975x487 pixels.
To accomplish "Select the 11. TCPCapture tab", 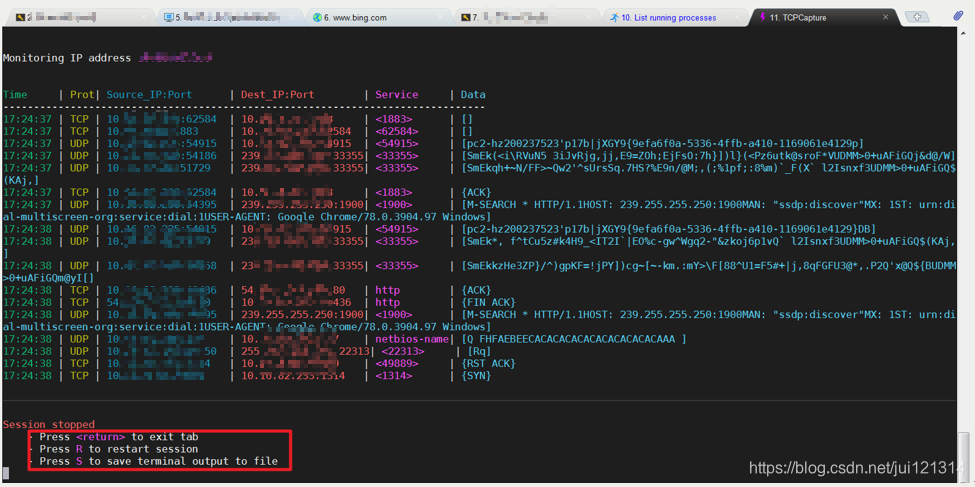I will click(825, 17).
